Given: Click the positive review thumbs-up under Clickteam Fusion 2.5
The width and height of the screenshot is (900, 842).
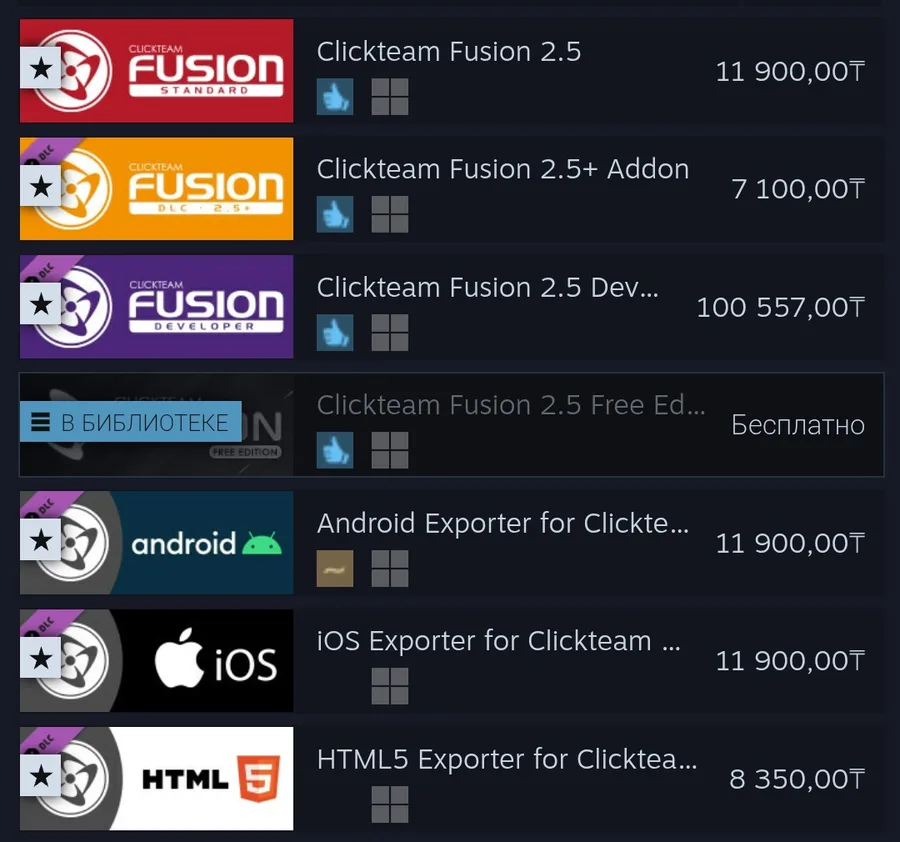Looking at the screenshot, I should [x=335, y=96].
